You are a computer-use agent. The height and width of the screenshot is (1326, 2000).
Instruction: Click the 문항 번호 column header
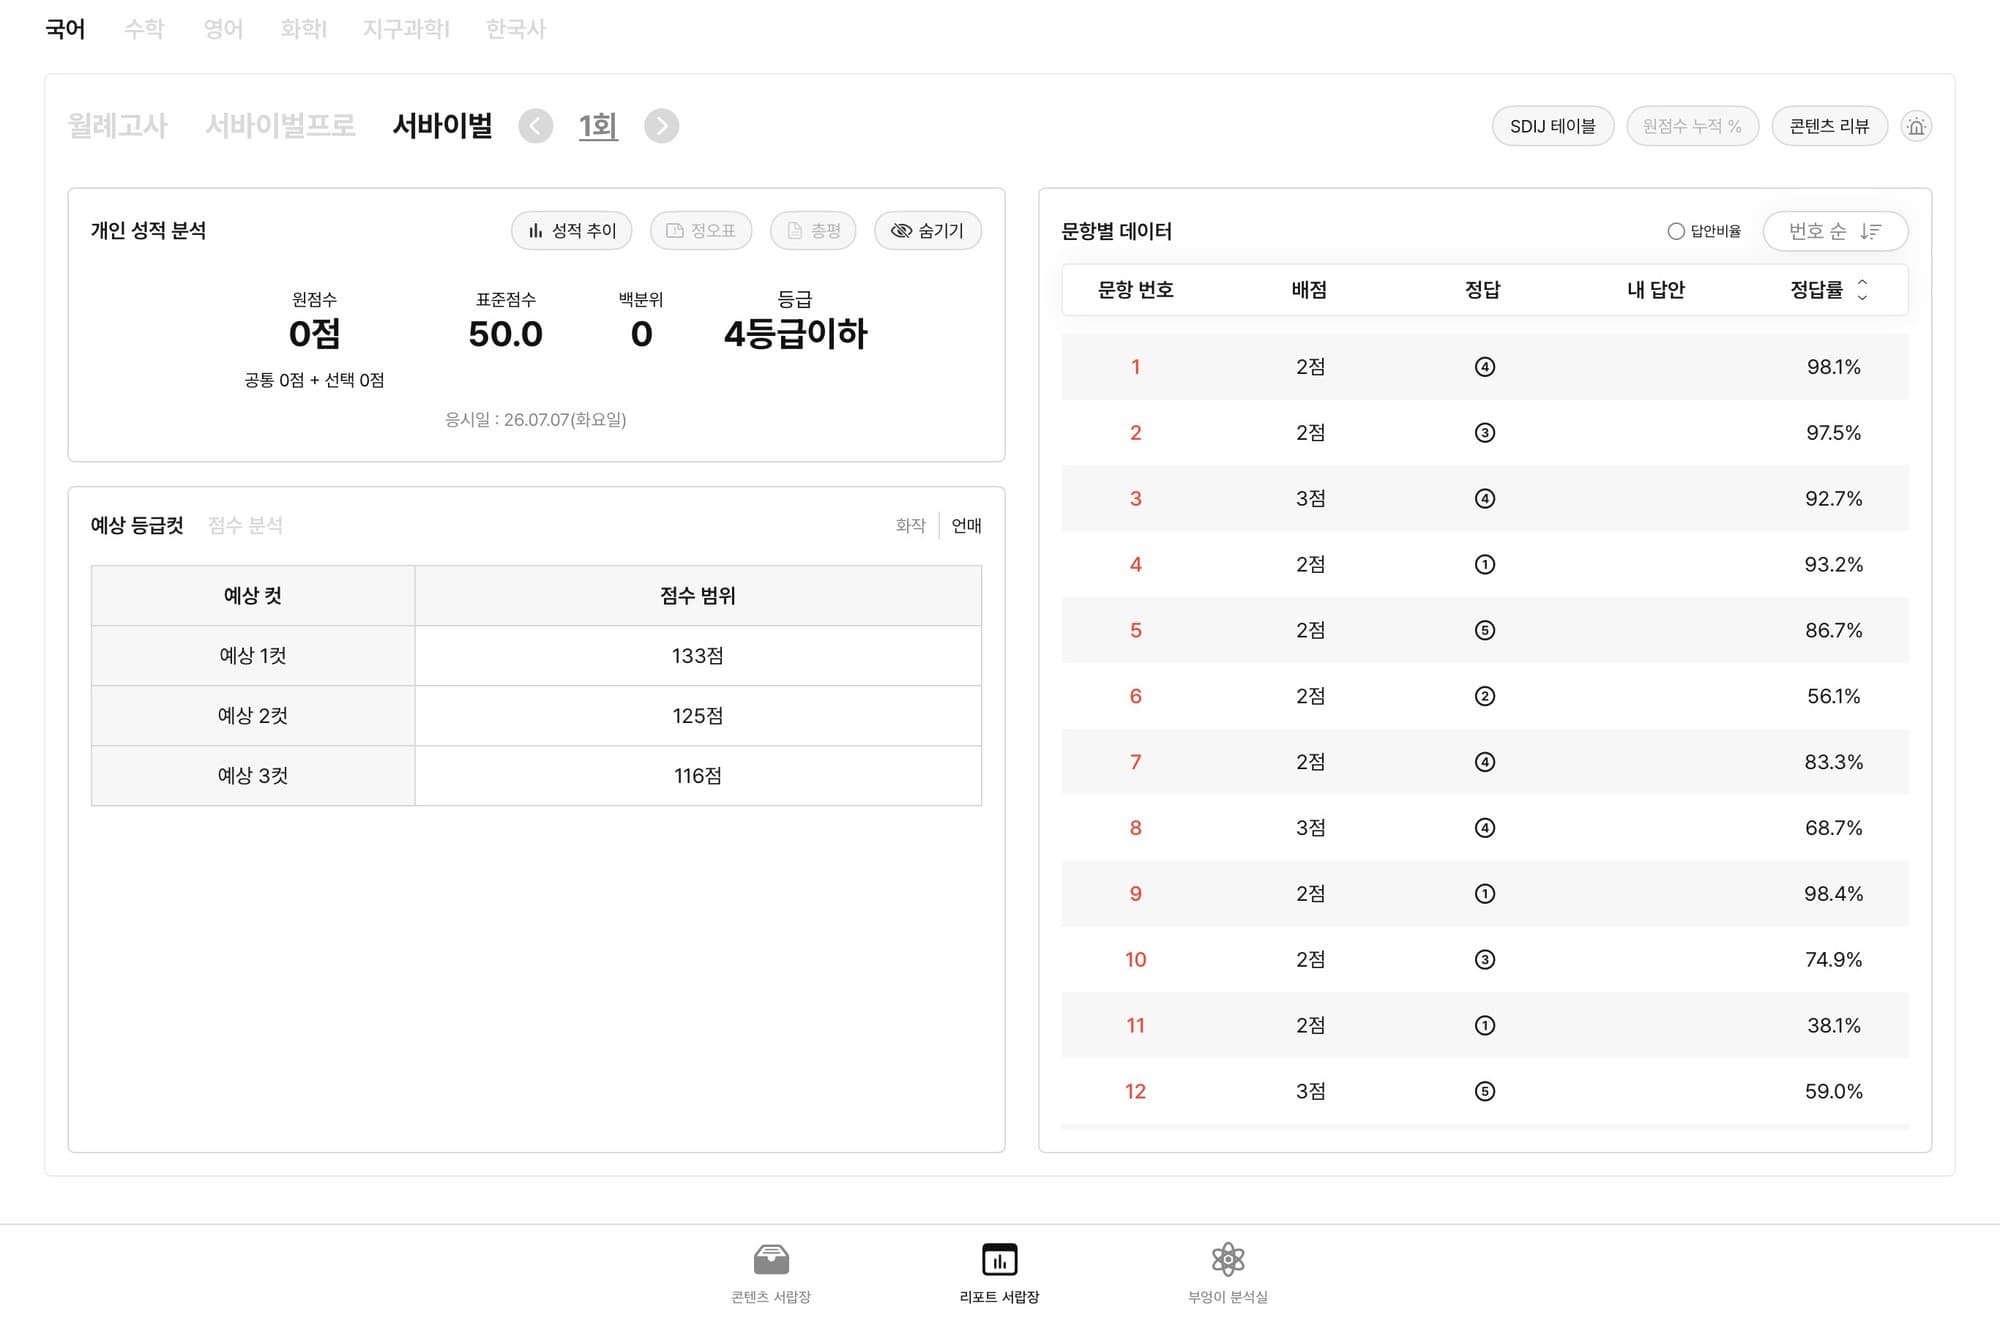1136,290
